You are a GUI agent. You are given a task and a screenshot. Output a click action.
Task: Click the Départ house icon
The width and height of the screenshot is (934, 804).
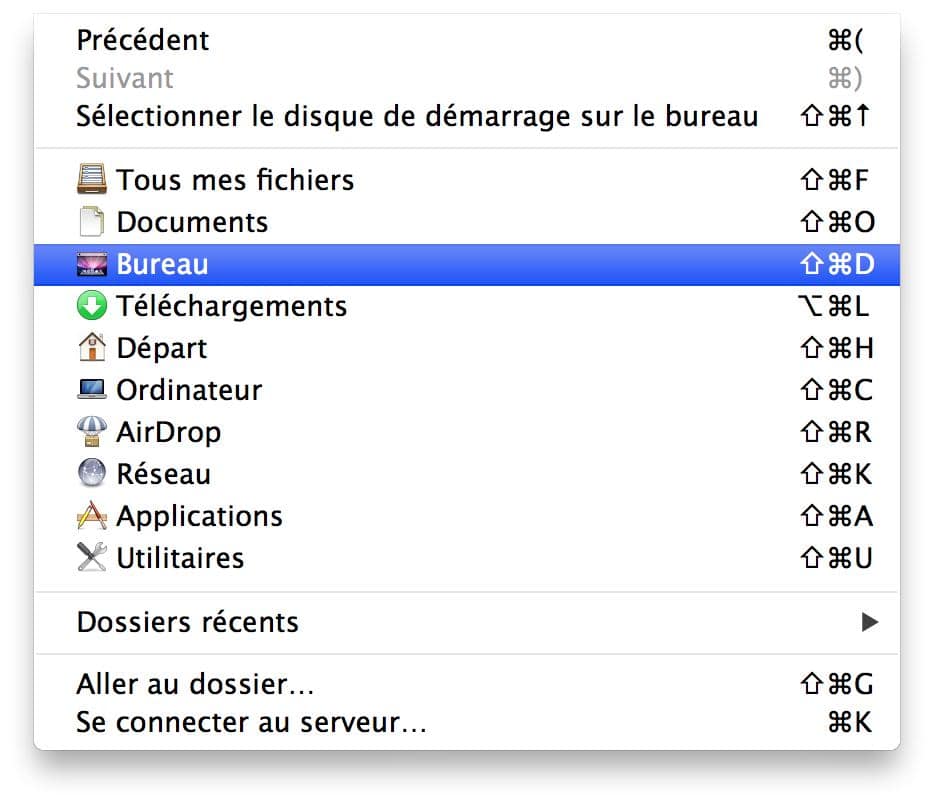[92, 347]
